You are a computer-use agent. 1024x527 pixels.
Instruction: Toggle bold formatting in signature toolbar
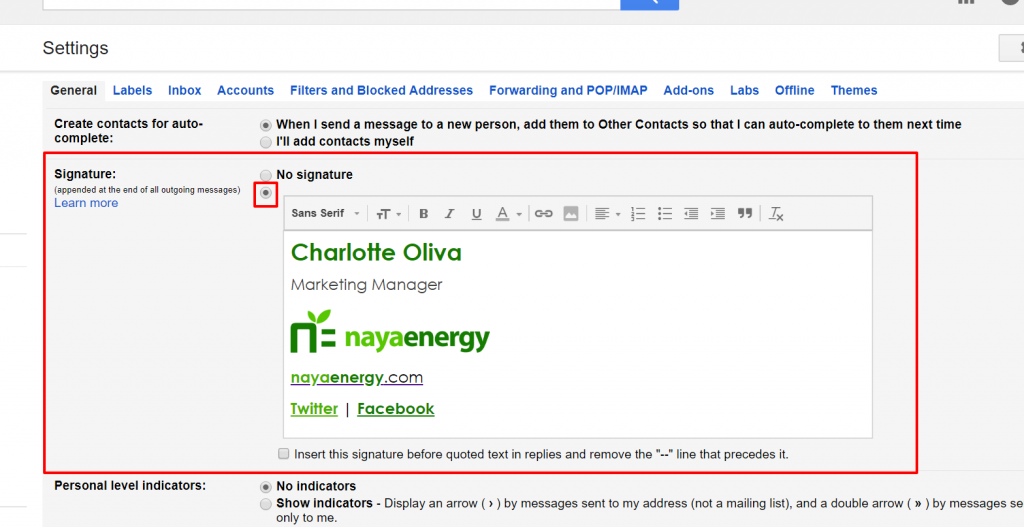pos(423,214)
